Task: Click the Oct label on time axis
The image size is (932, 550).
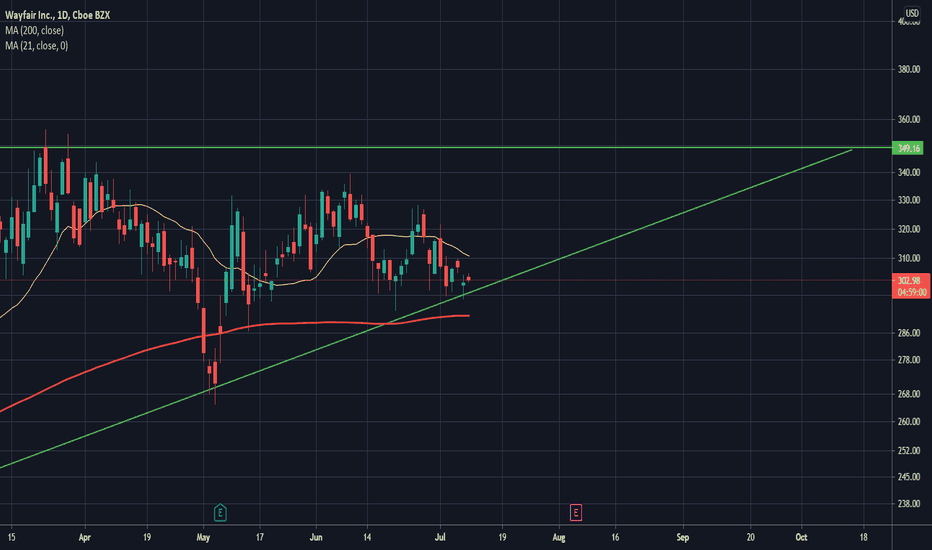Action: [801, 538]
